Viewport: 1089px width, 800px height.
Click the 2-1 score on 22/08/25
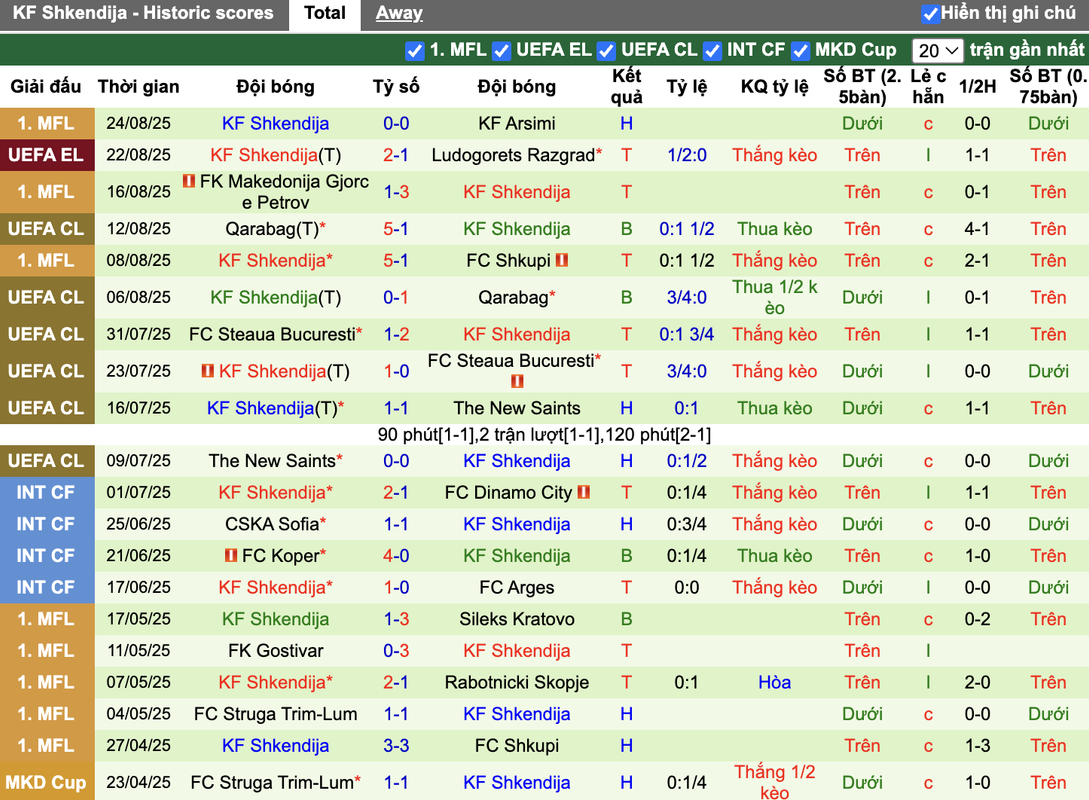pos(396,155)
